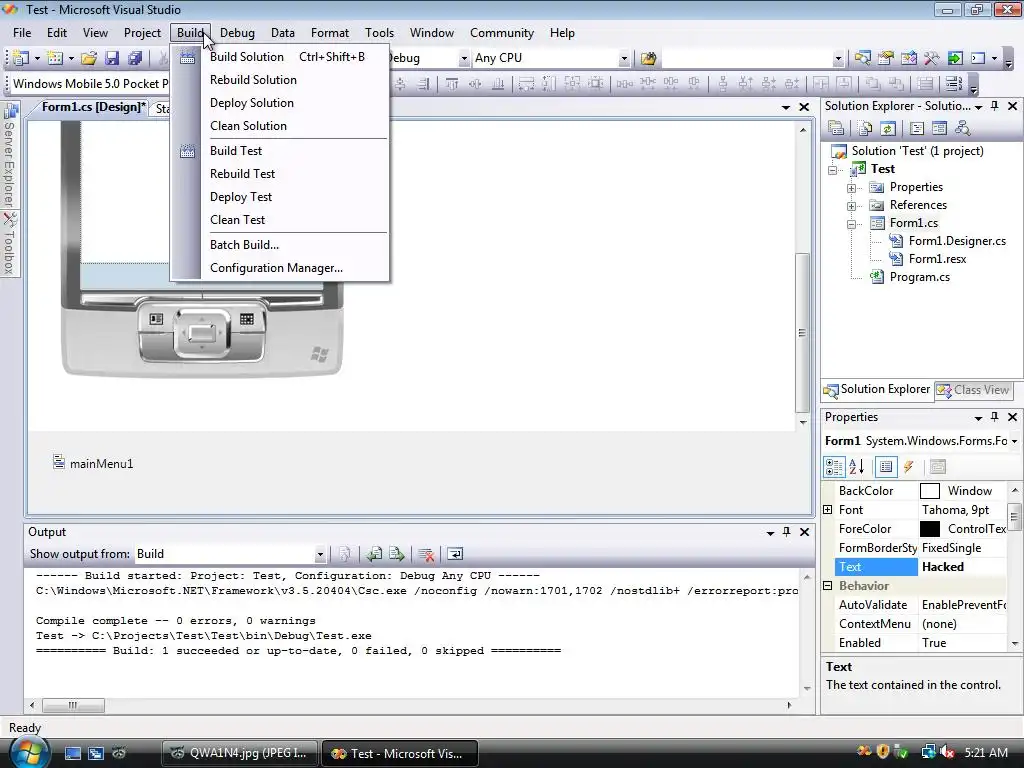Click the Save floppy disk icon
The image size is (1024, 768).
[x=112, y=58]
